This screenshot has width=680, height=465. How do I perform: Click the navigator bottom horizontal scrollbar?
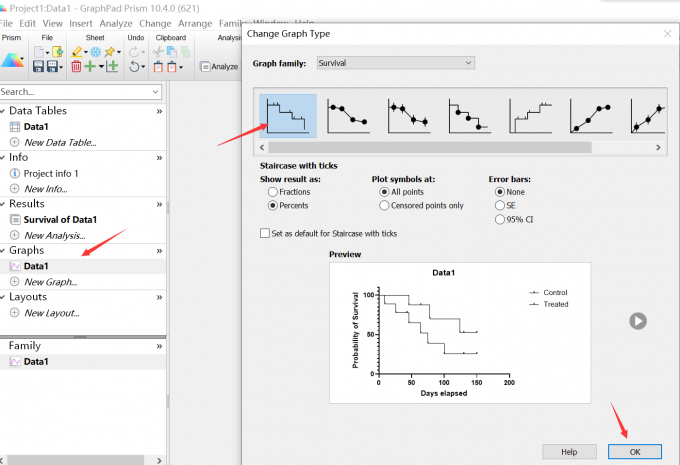pos(75,460)
